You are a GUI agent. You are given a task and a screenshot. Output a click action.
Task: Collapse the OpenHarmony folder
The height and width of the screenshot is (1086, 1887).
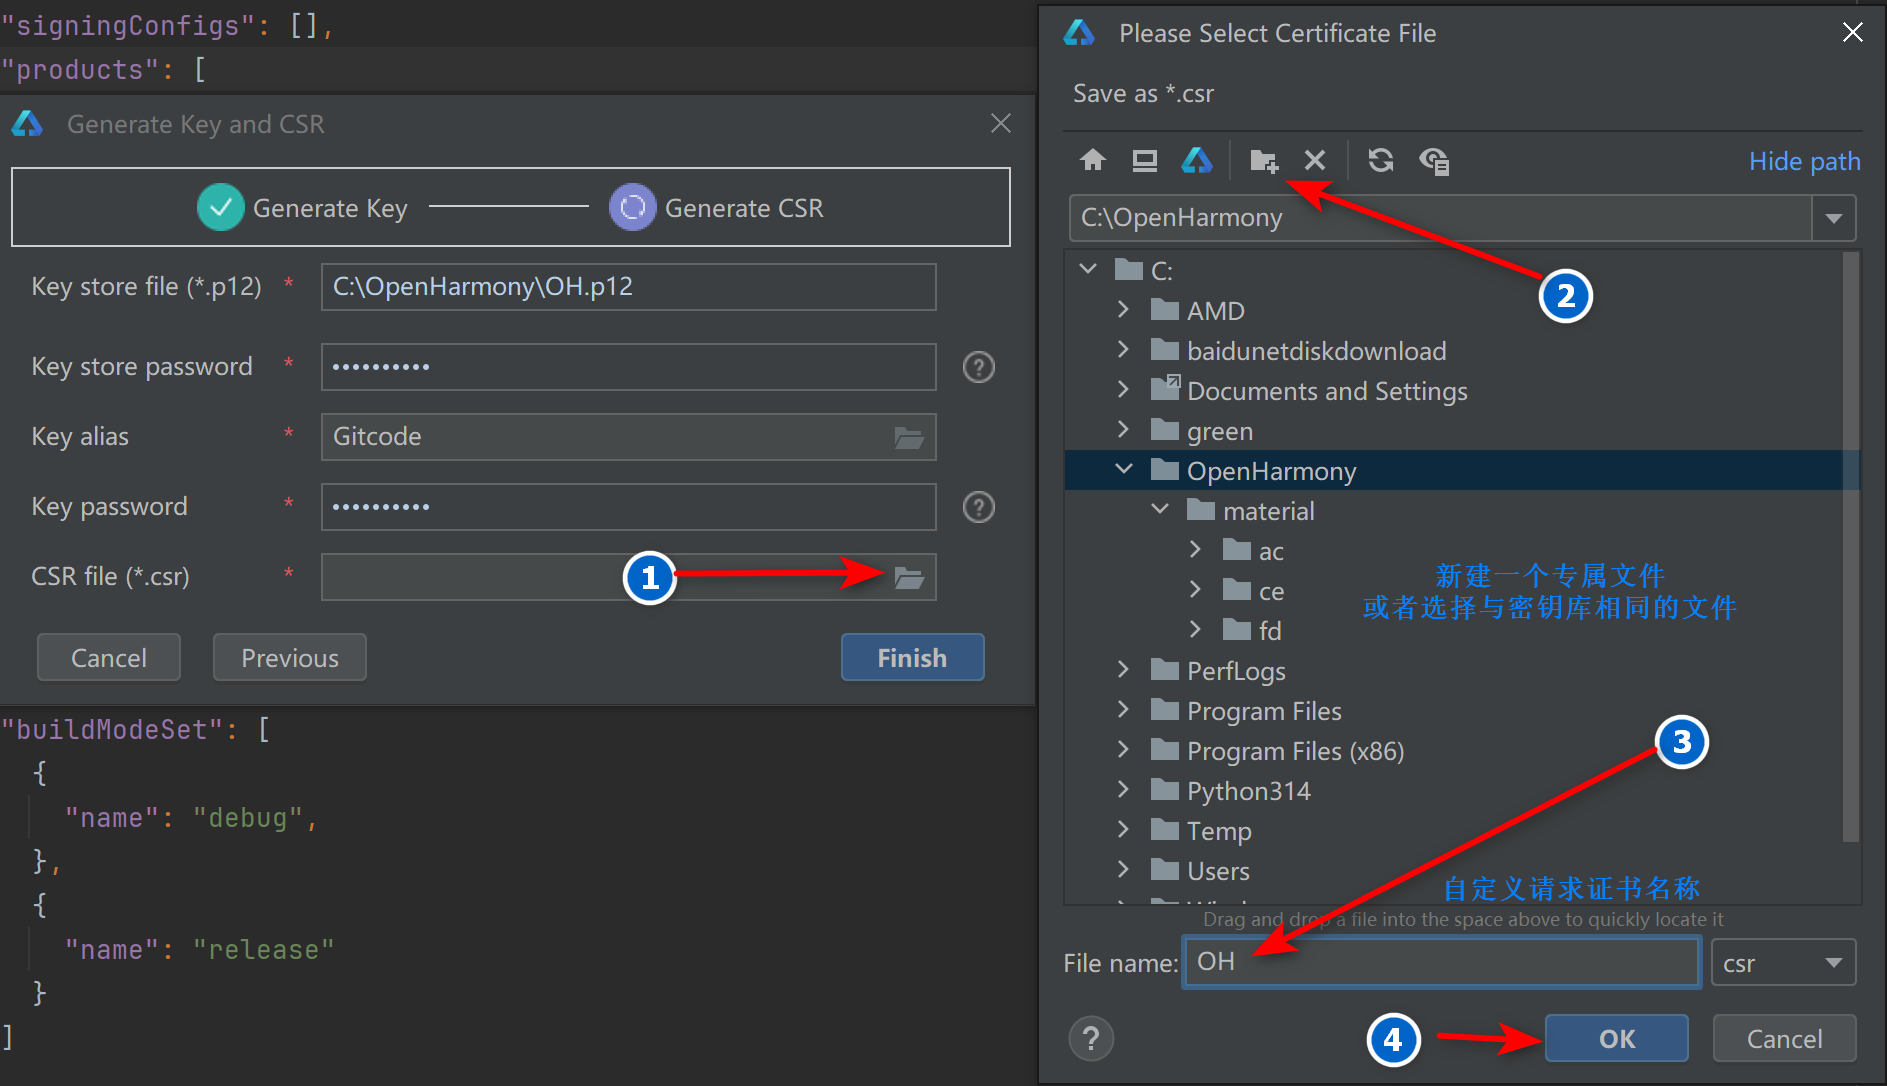coord(1123,469)
